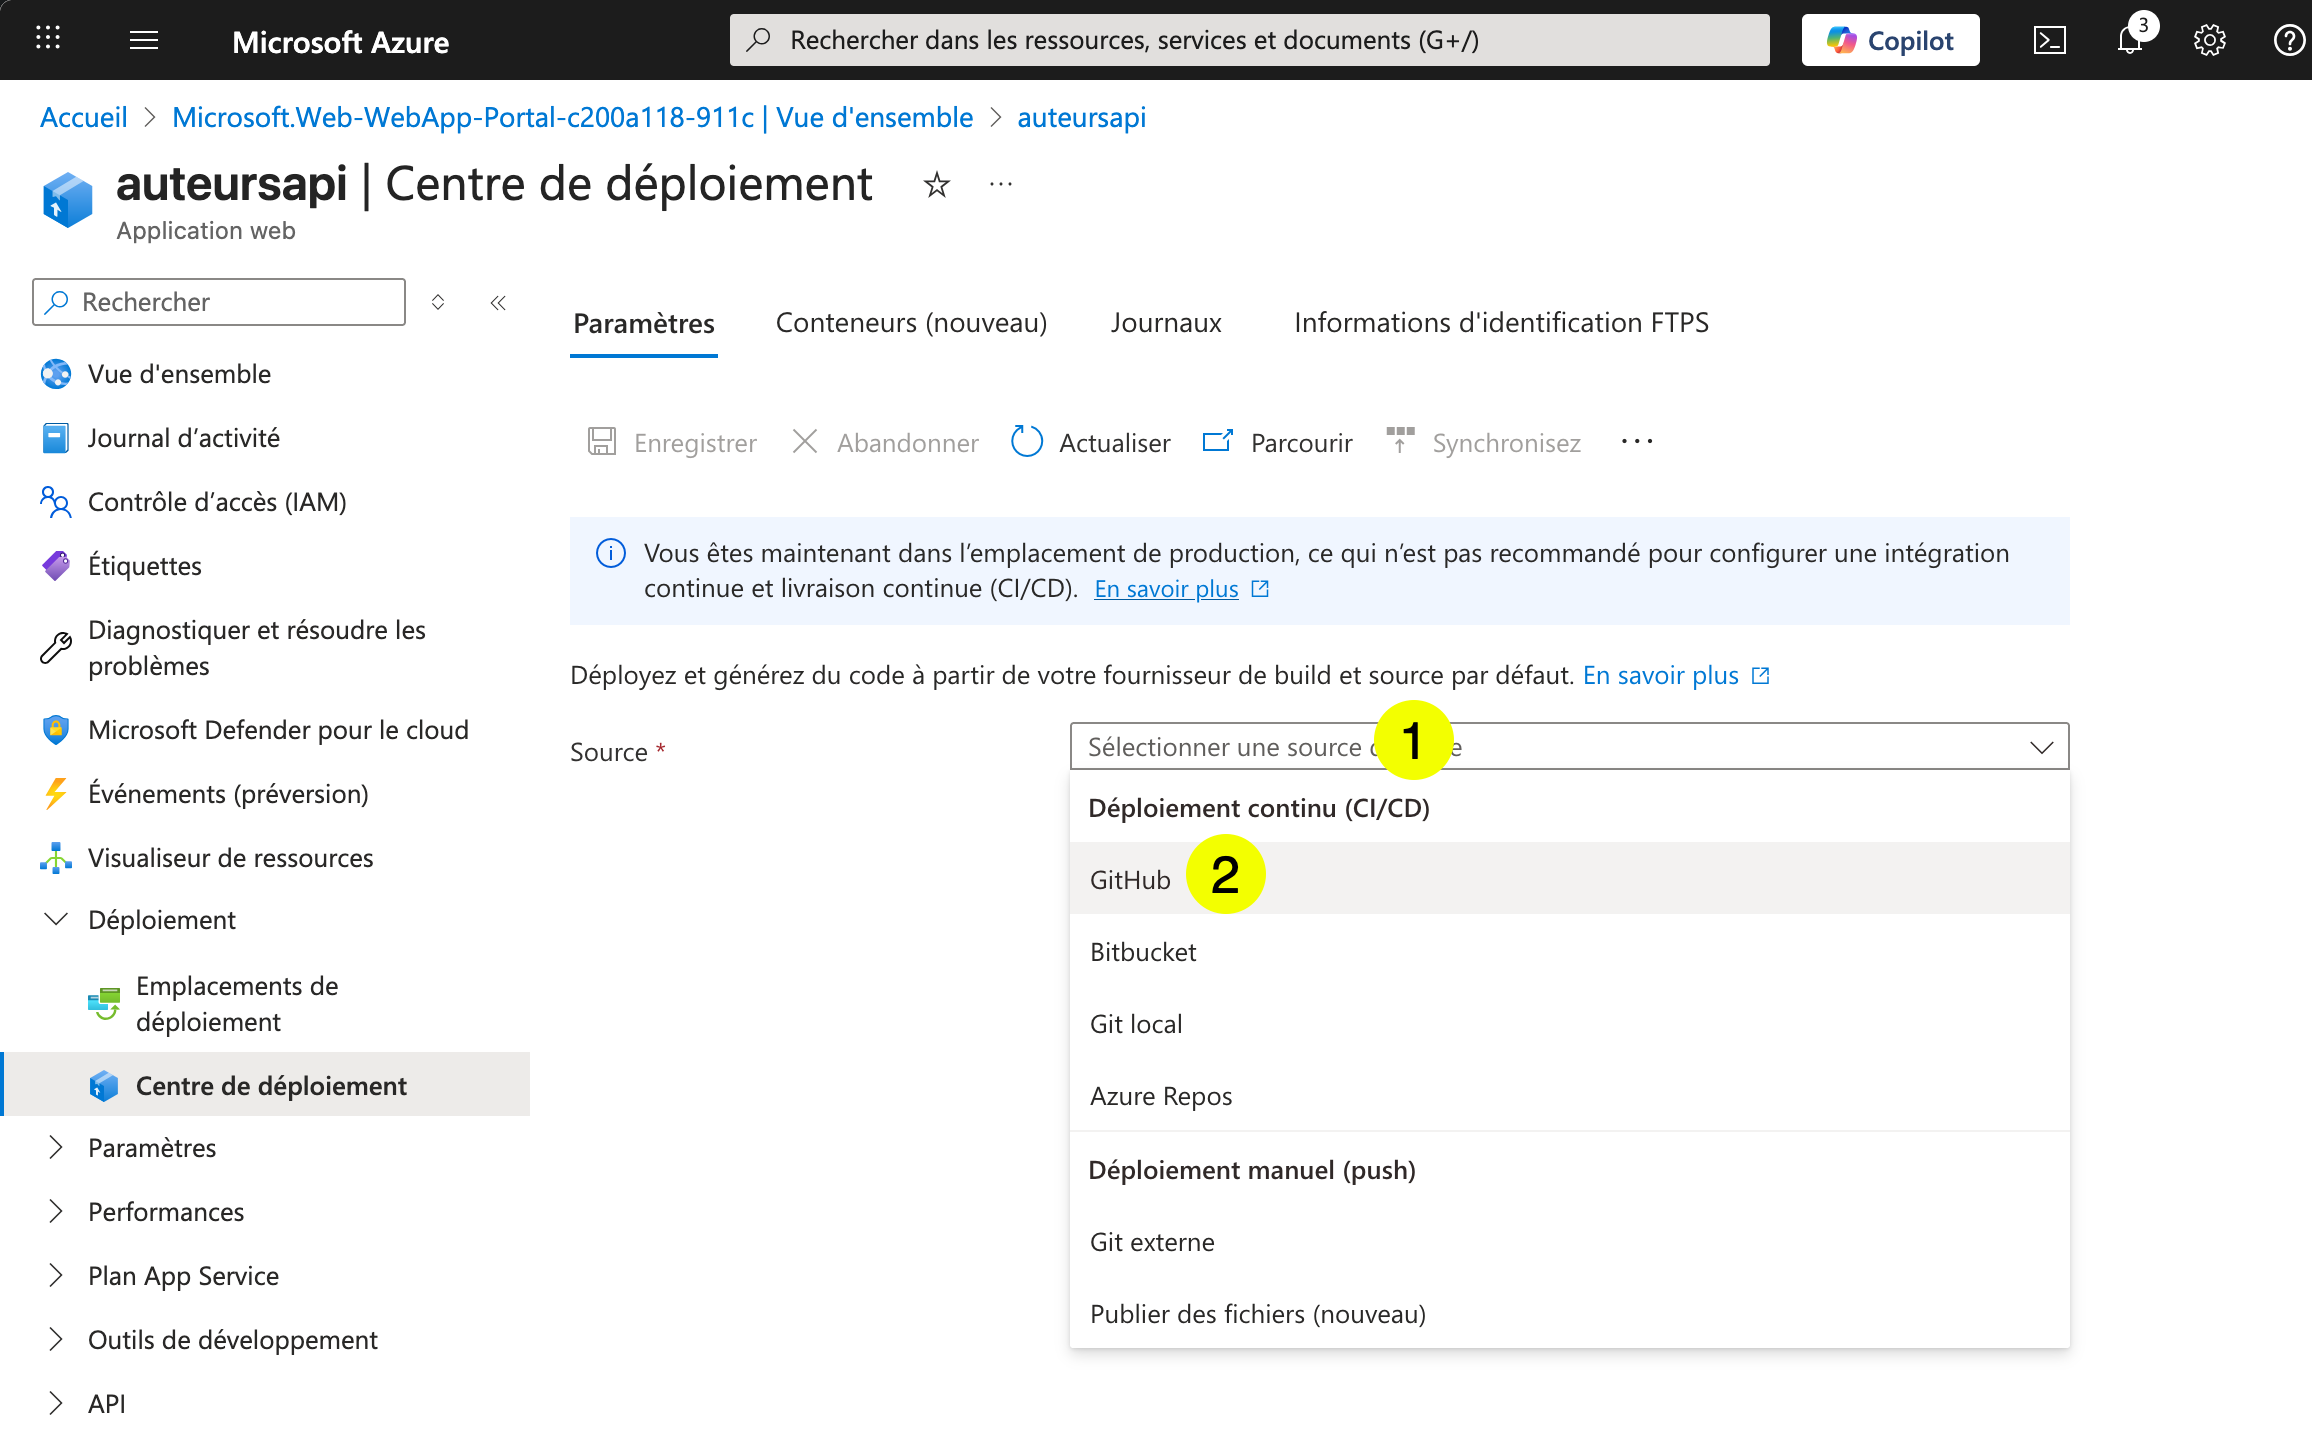This screenshot has width=2312, height=1438.
Task: Open the ellipsis overflow menu near toolbar
Action: 1636,441
